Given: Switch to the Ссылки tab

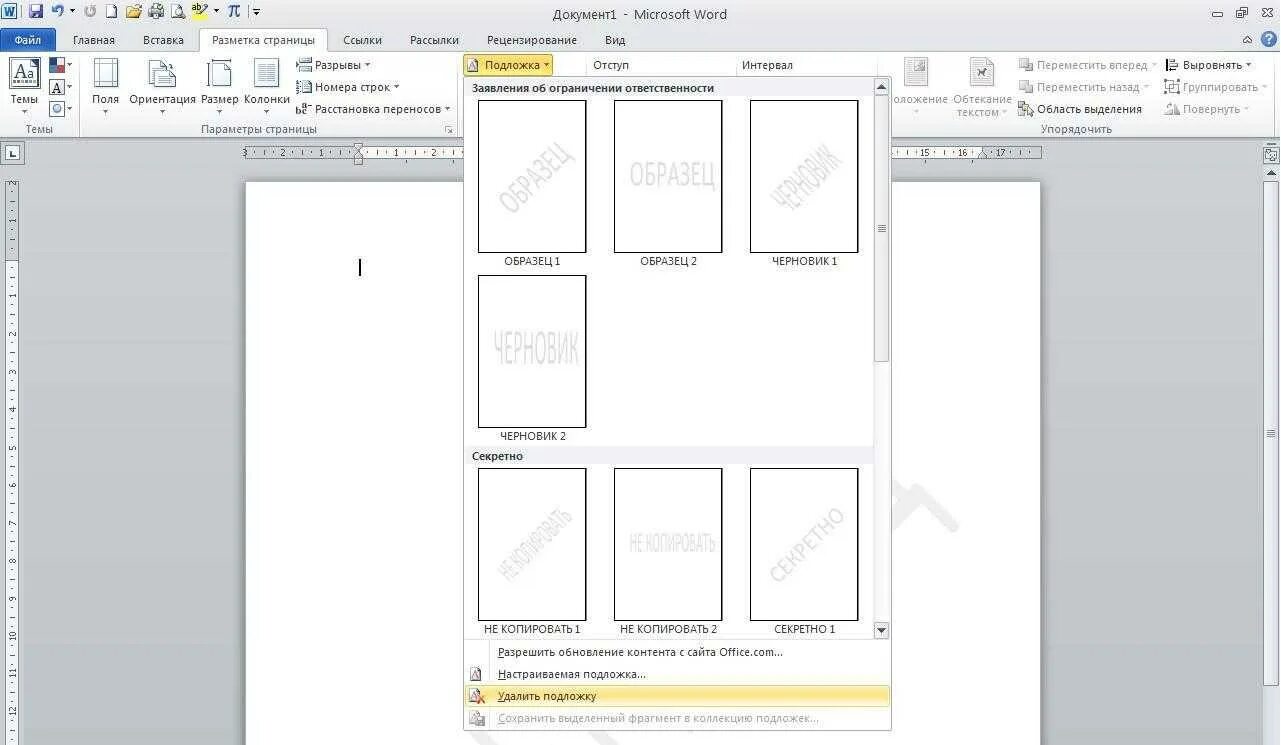Looking at the screenshot, I should (362, 40).
